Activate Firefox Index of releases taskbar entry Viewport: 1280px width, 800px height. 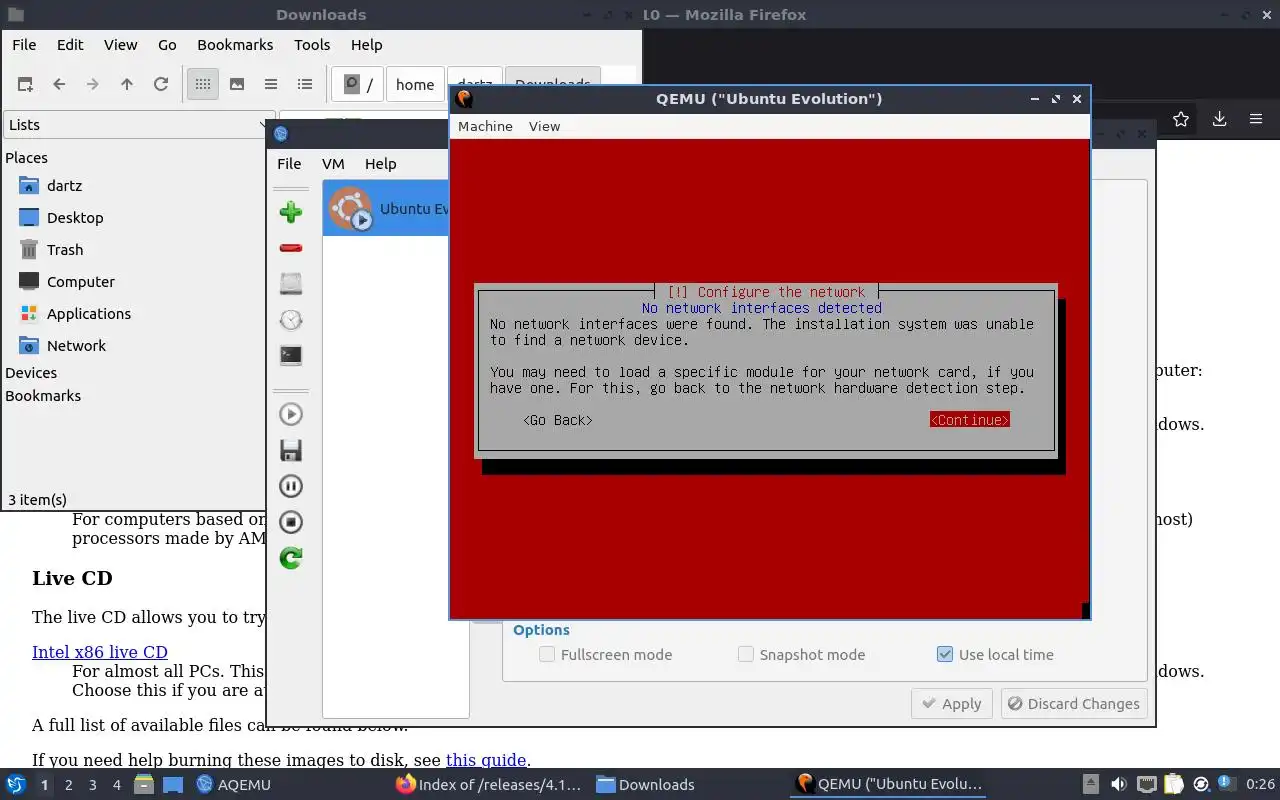(x=489, y=785)
